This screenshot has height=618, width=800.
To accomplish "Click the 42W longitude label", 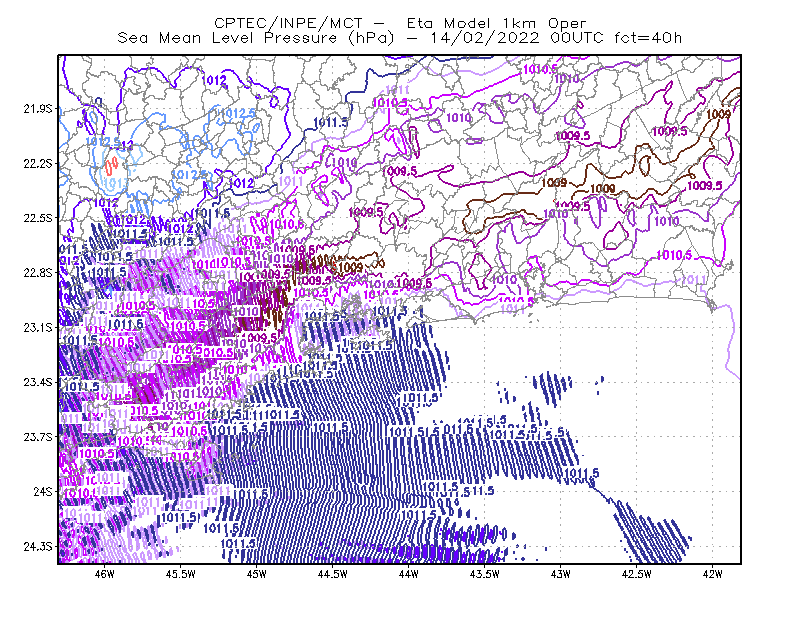I will click(712, 574).
